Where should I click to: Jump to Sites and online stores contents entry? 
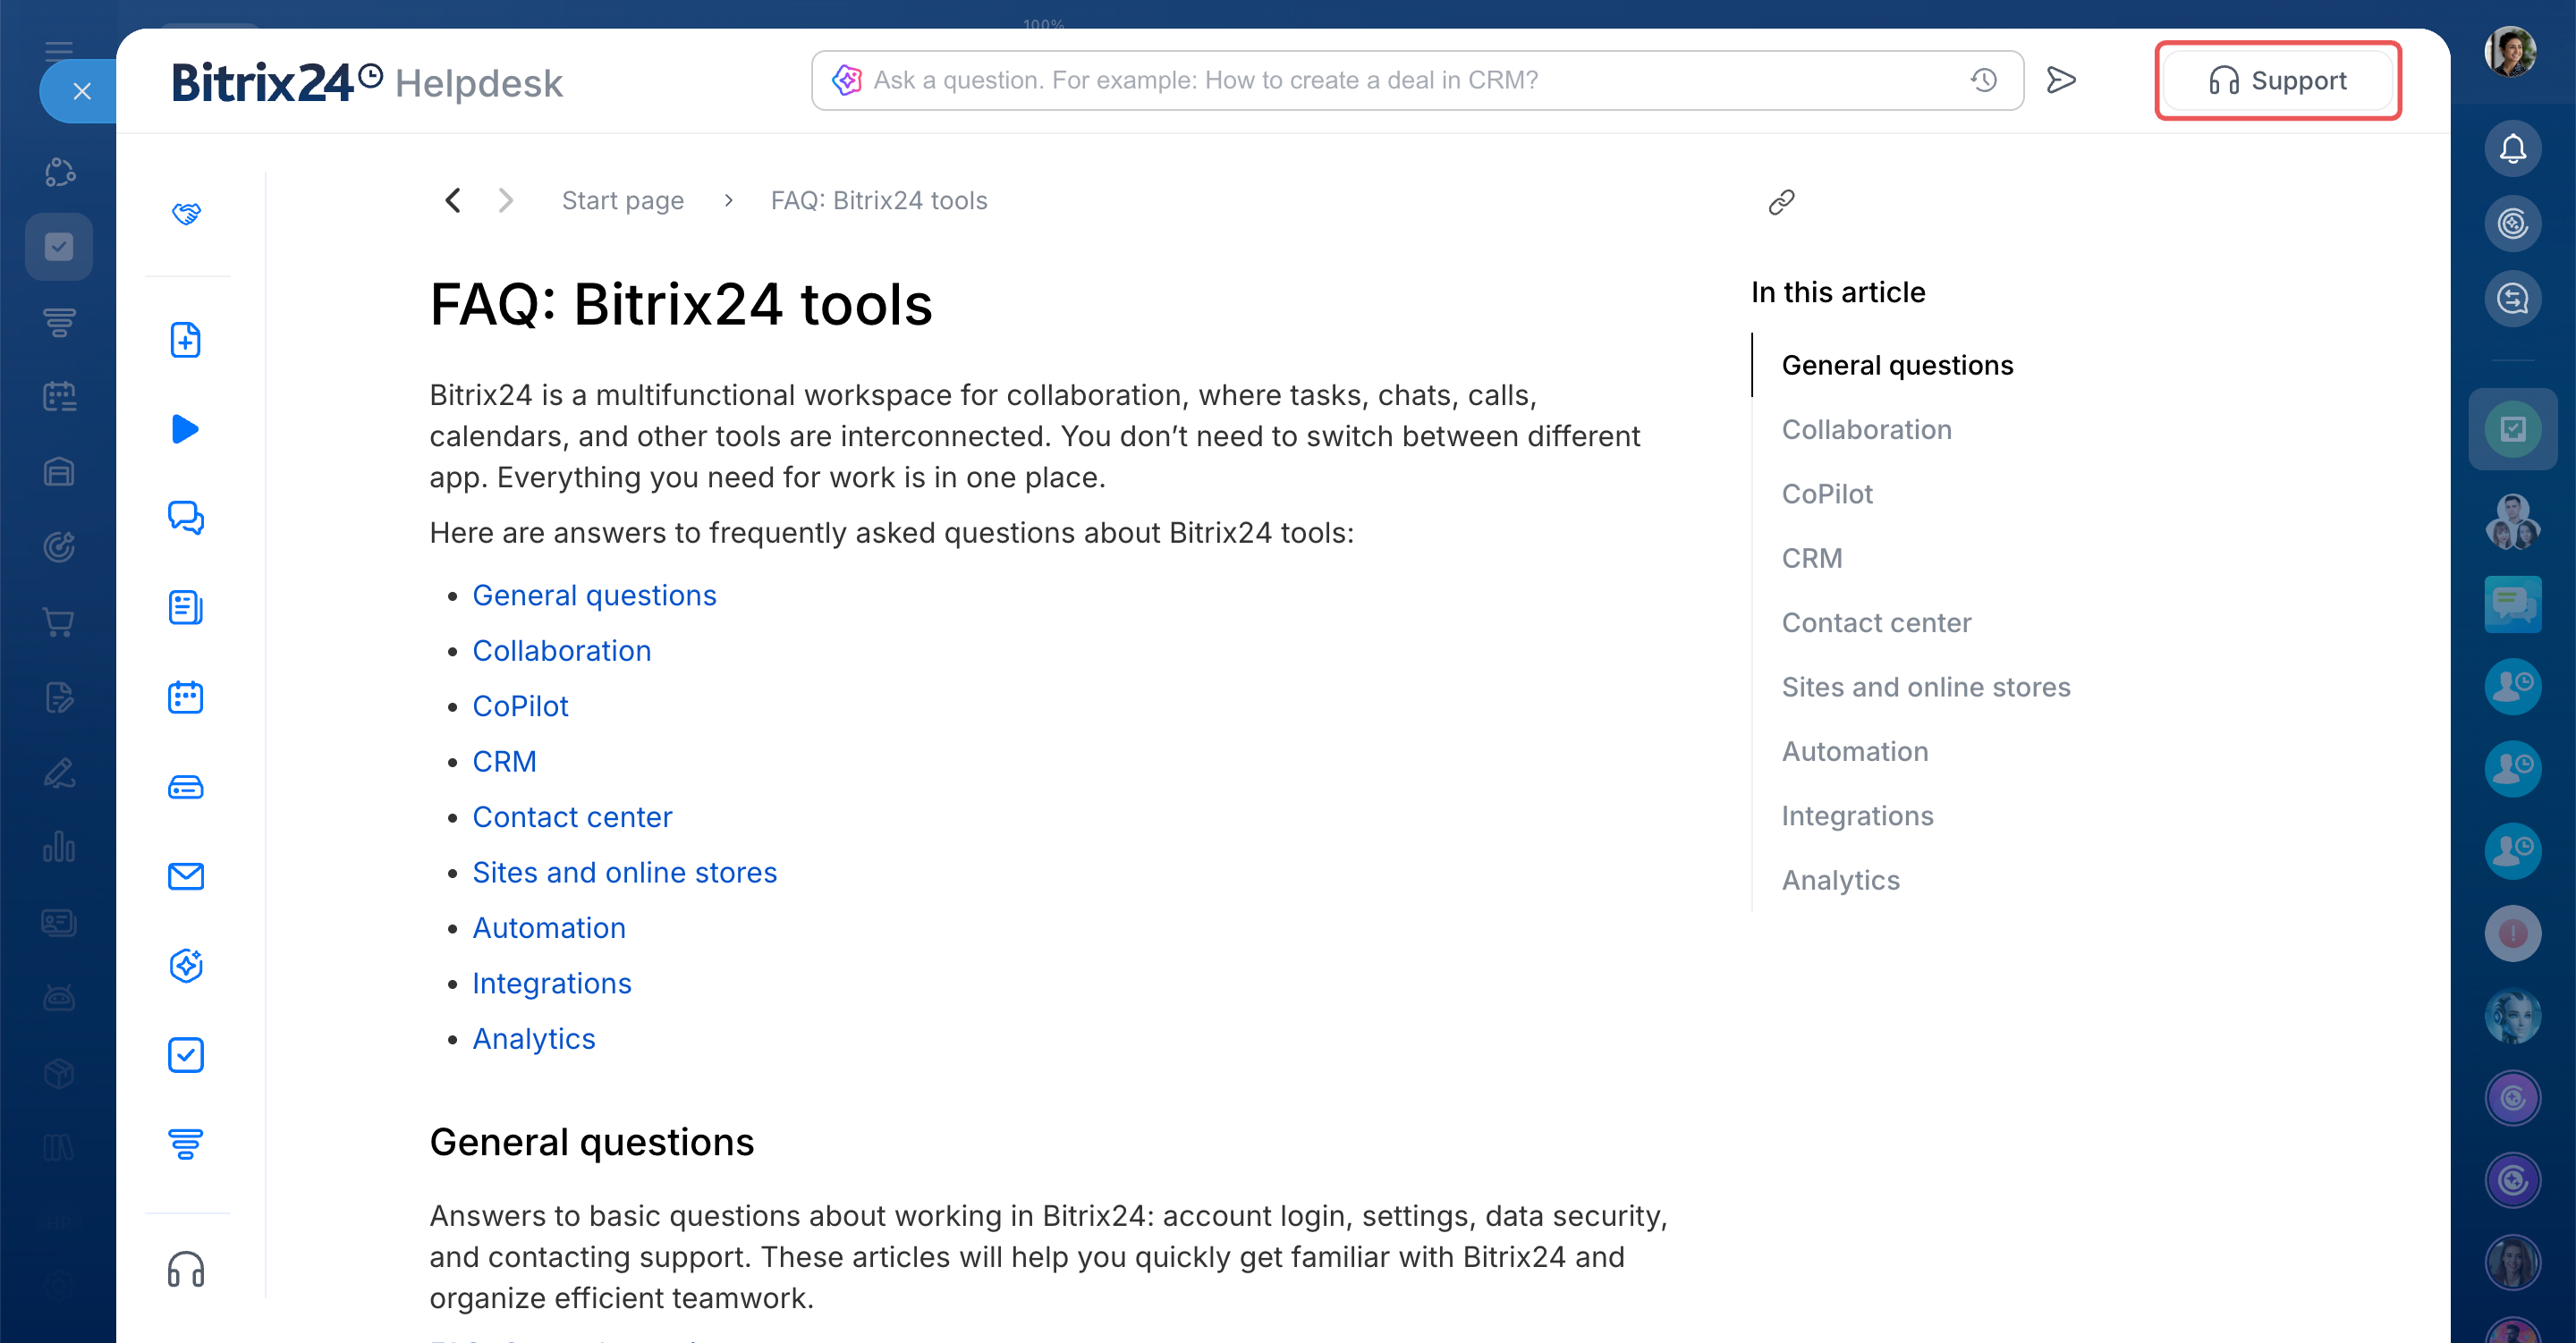(1925, 687)
